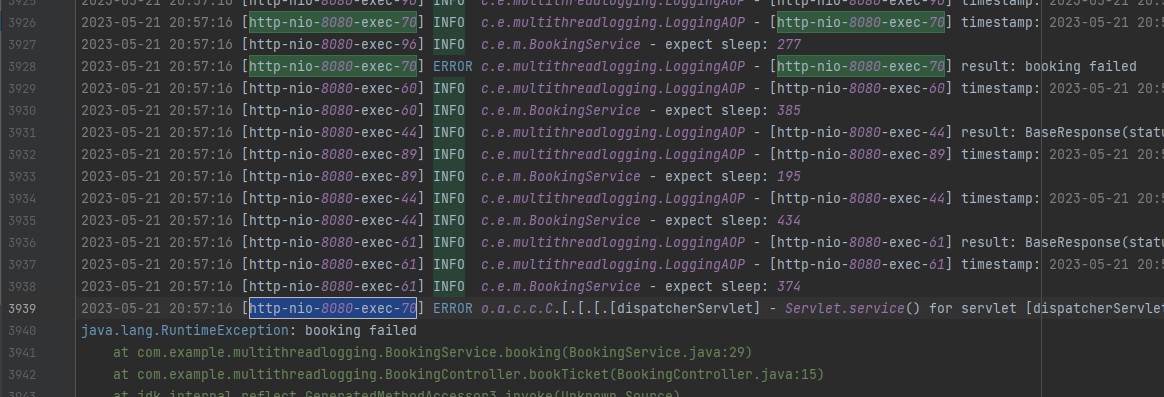Click first thread name exec-60 on line 3929
Screen dimensions: 1164x397
coord(333,88)
